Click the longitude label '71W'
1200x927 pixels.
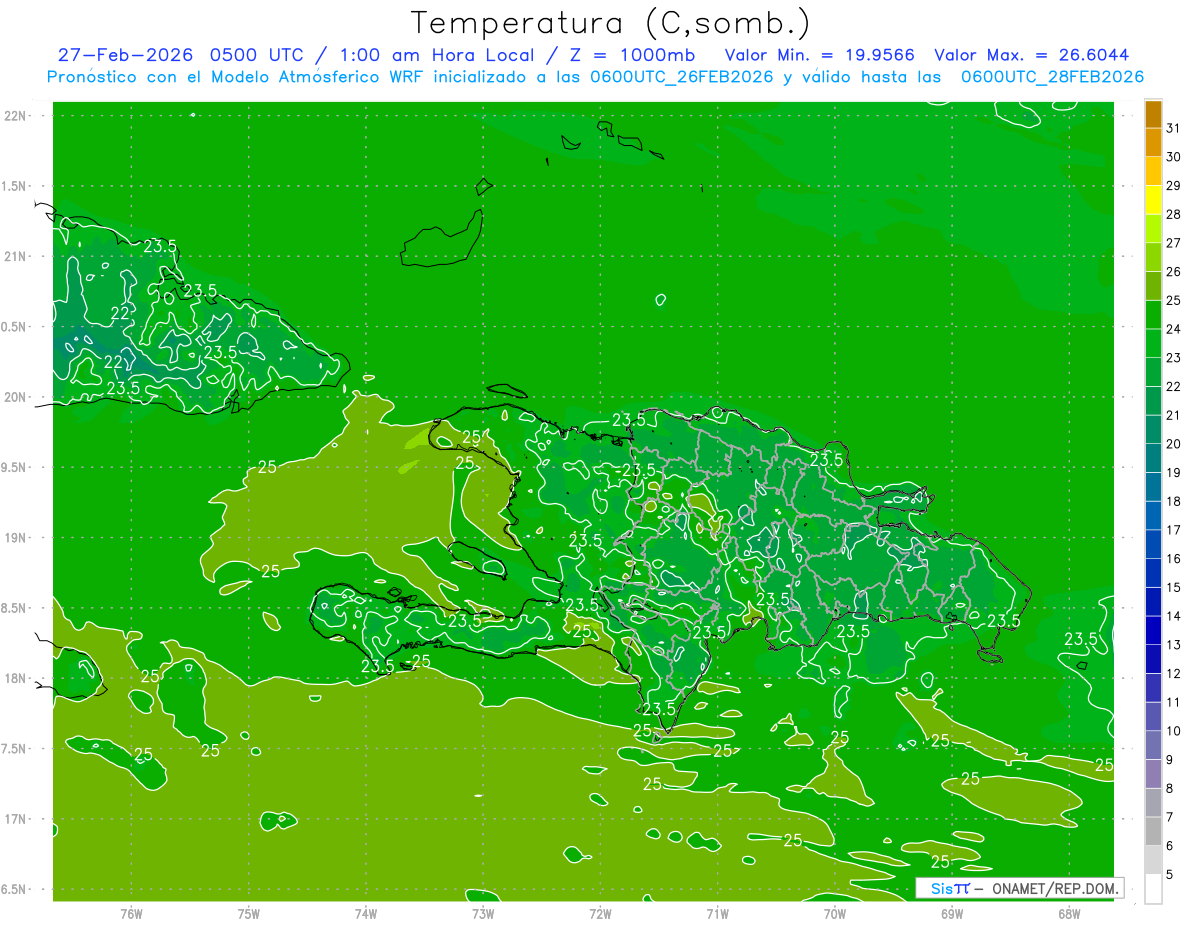(x=717, y=913)
